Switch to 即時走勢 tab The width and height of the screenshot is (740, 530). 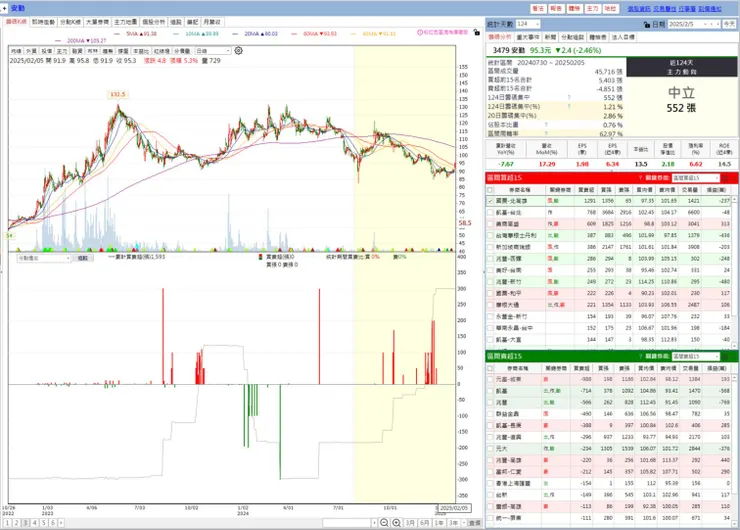tap(43, 22)
